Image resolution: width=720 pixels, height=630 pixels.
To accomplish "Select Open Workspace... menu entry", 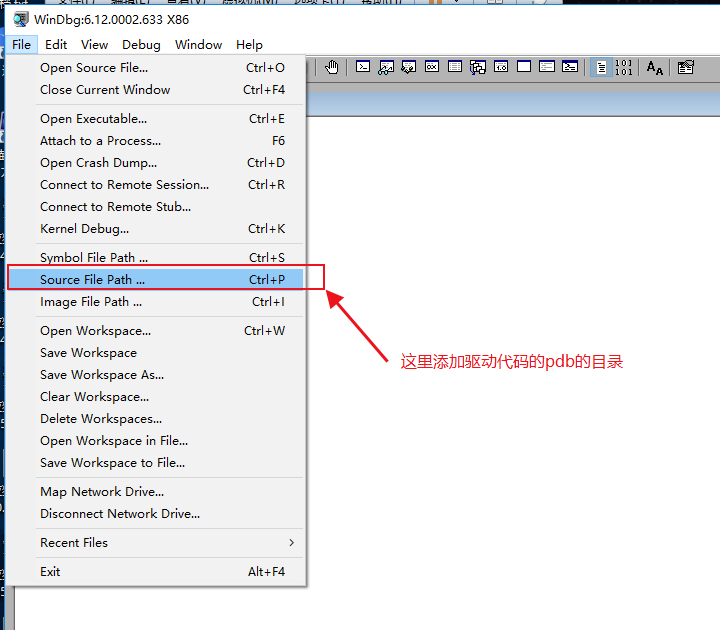I will pyautogui.click(x=156, y=331).
